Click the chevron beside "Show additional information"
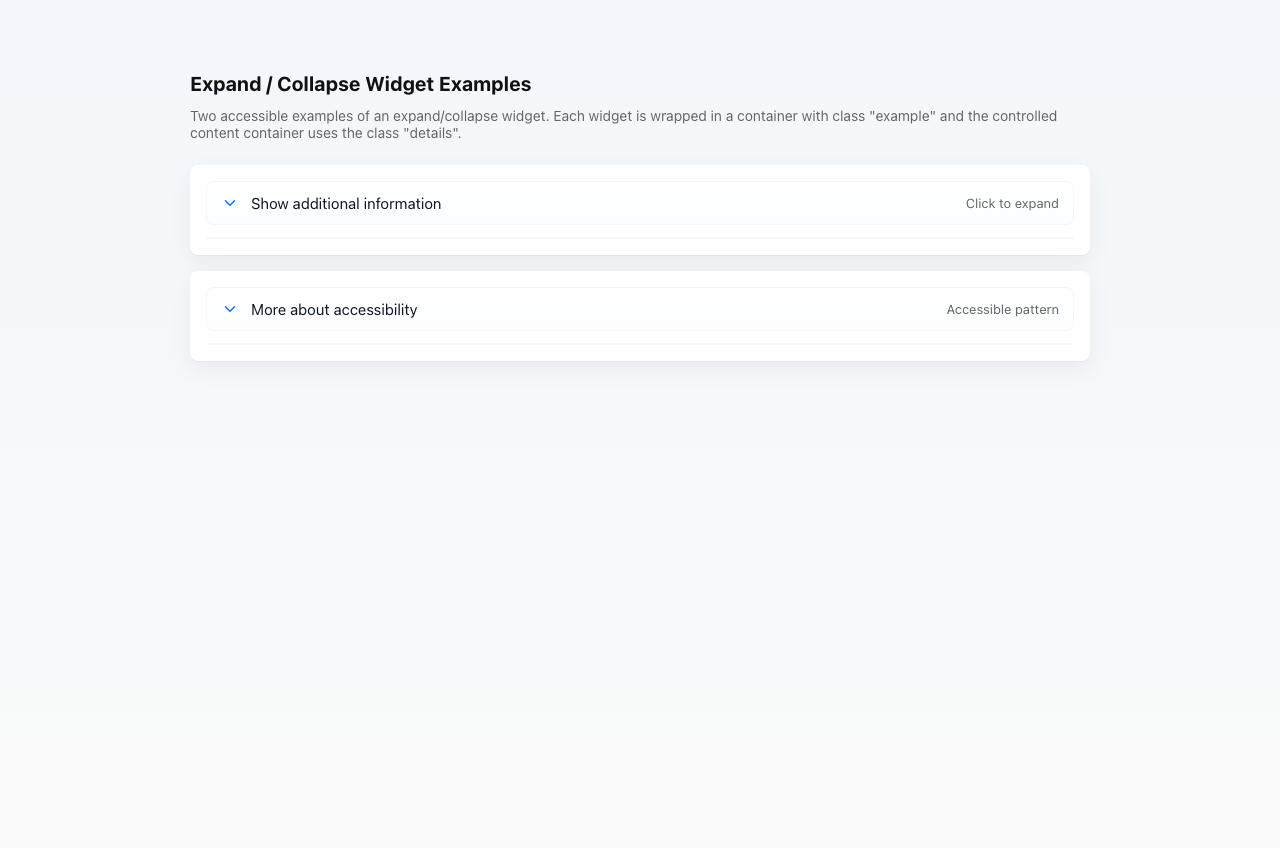1280x848 pixels. tap(229, 203)
